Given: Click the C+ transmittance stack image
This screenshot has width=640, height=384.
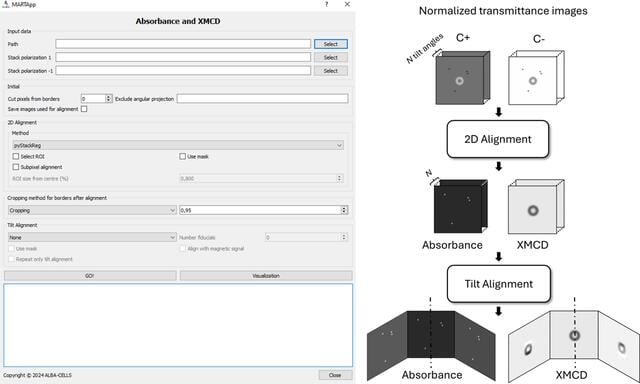Looking at the screenshot, I should pos(462,78).
